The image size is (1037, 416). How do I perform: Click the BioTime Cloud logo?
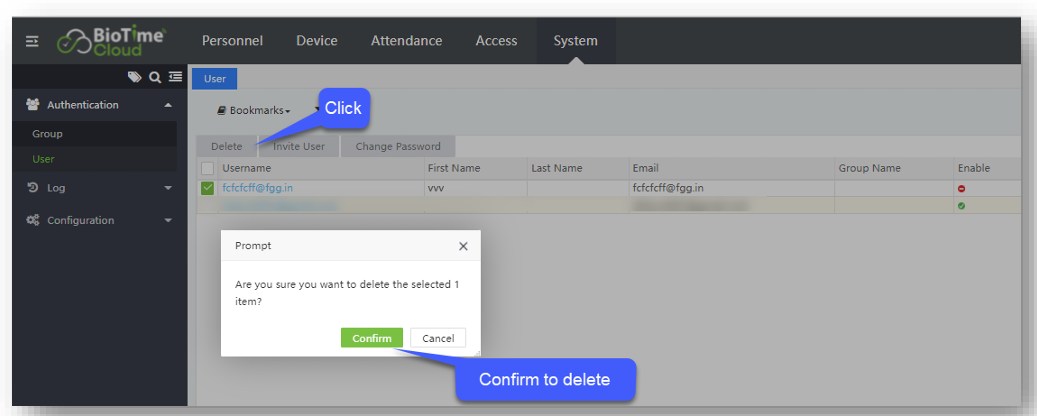tap(111, 41)
